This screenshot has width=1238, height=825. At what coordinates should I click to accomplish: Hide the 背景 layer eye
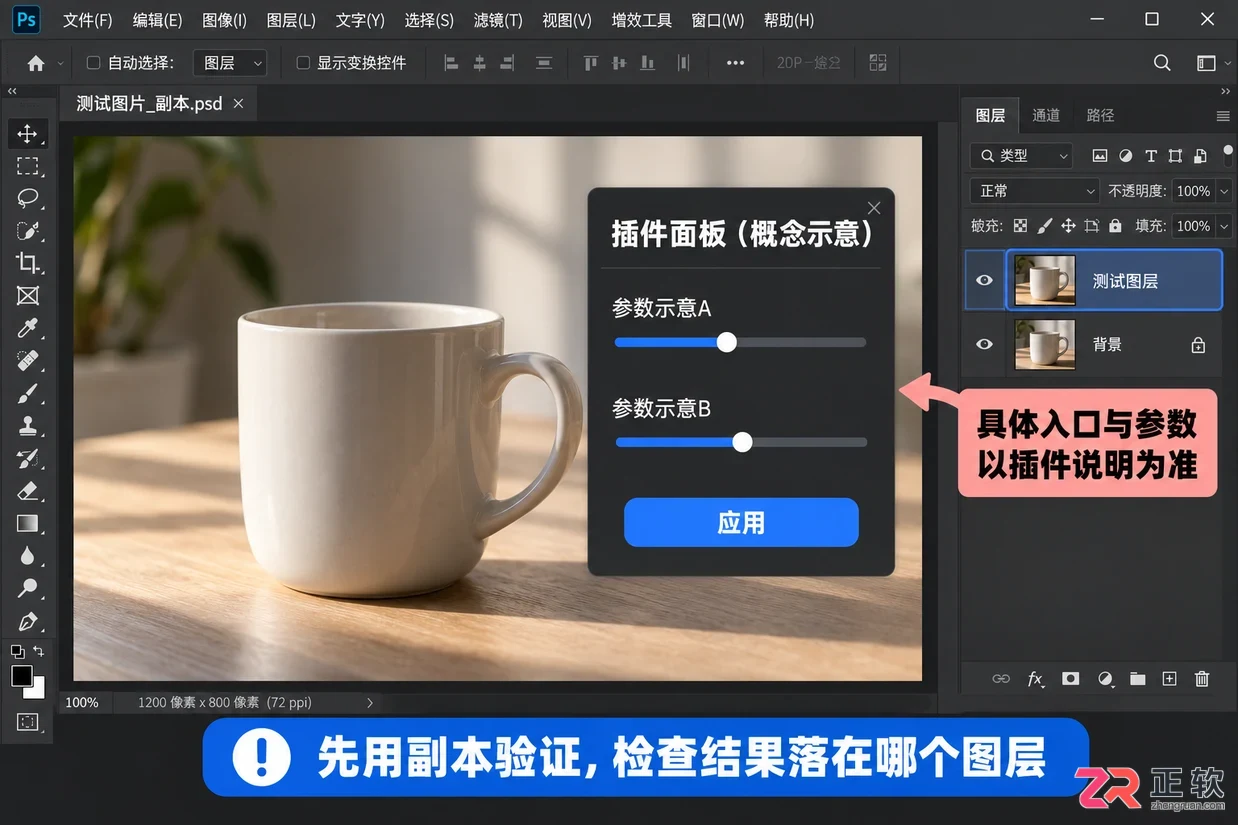[x=984, y=344]
